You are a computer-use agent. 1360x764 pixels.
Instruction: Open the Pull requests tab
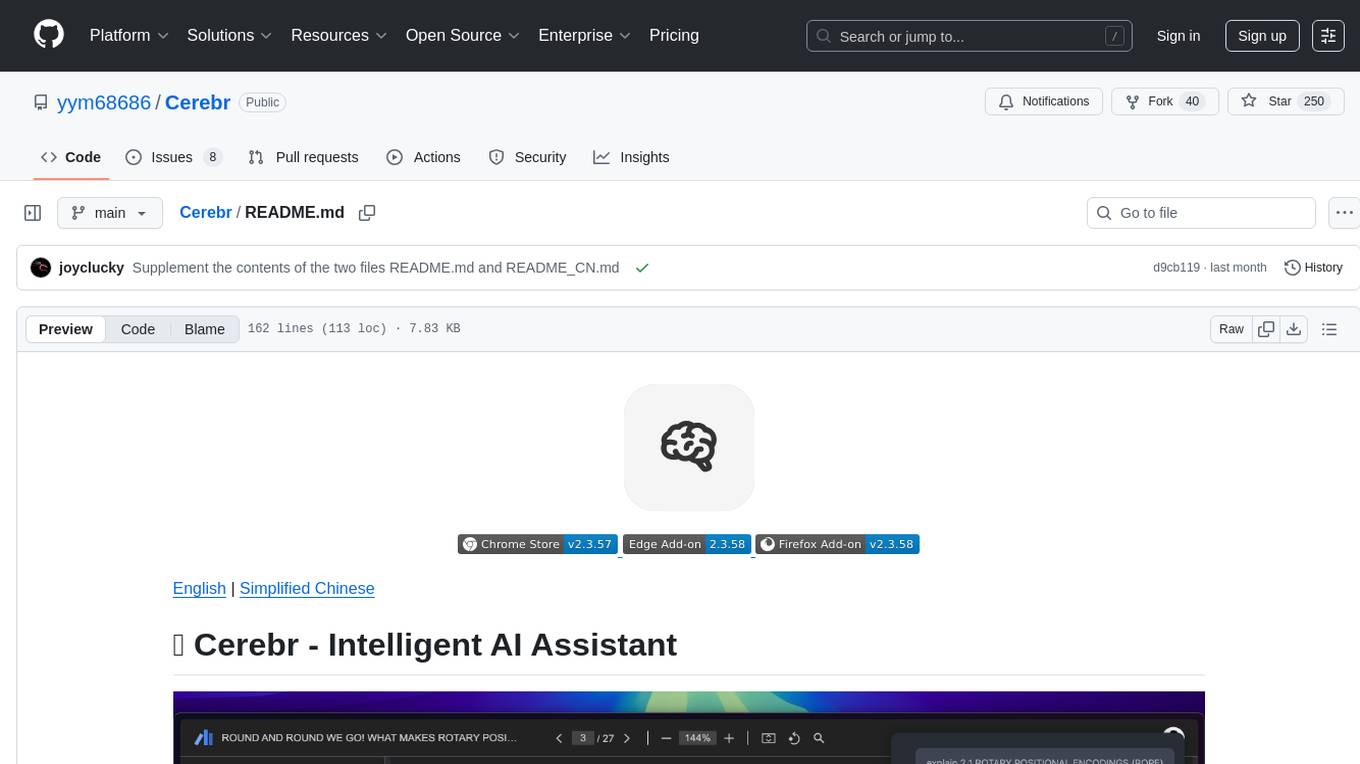pyautogui.click(x=303, y=157)
